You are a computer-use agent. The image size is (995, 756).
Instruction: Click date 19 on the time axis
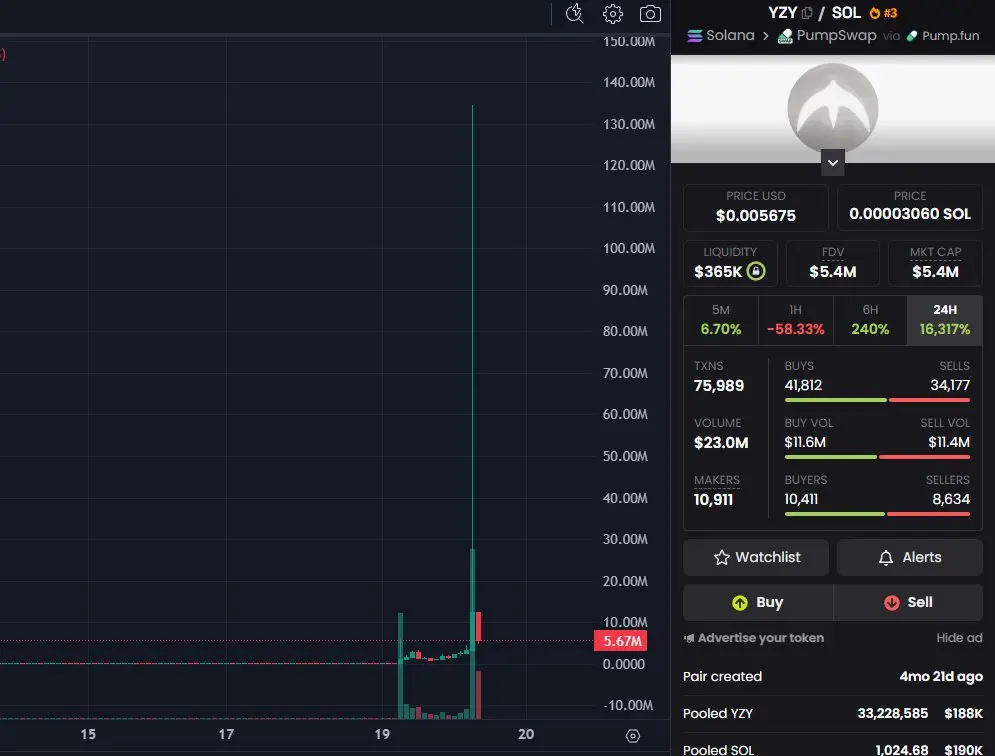[x=382, y=734]
